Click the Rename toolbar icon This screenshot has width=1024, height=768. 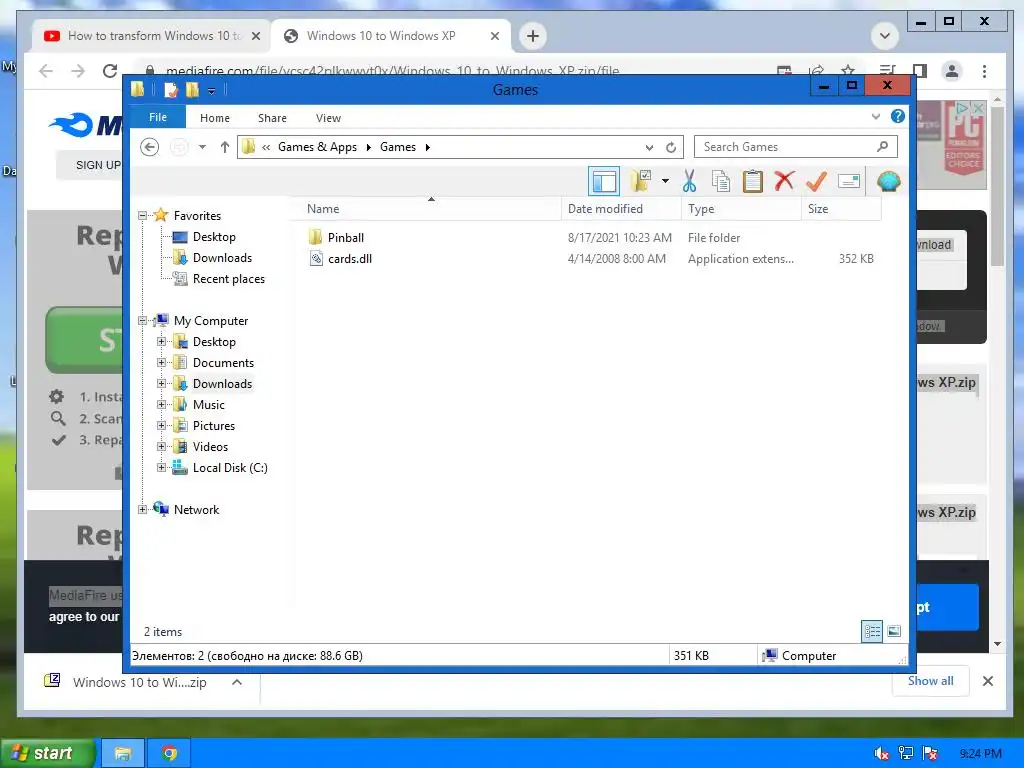click(x=848, y=181)
